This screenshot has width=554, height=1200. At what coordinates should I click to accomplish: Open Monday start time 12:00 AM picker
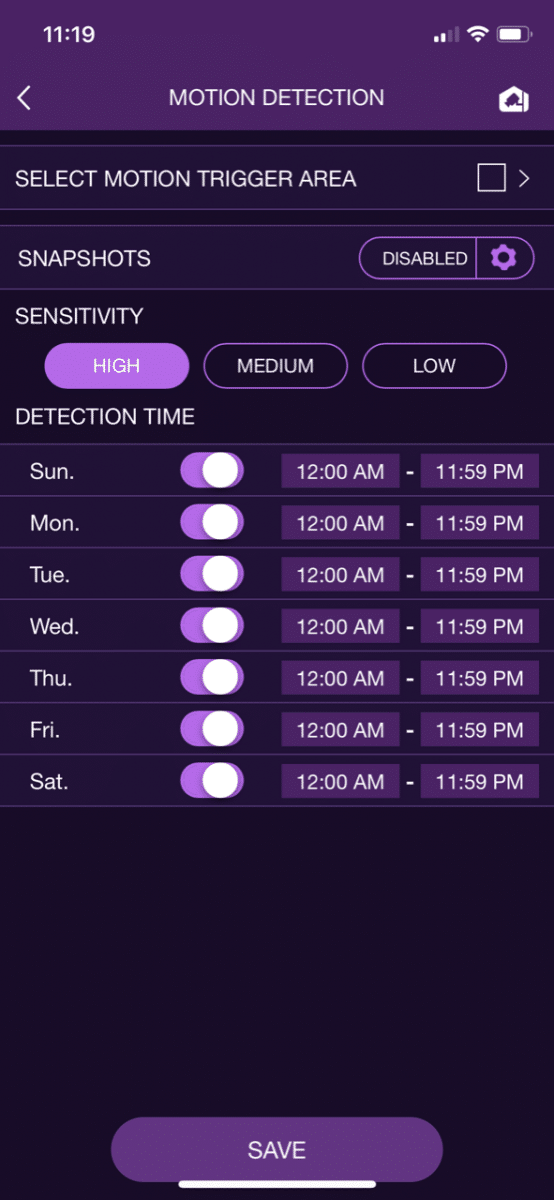(340, 523)
